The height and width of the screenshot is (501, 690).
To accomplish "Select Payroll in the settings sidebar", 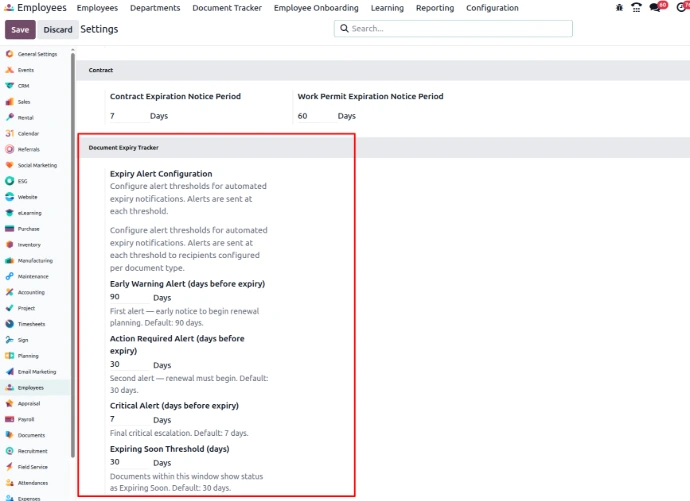I will pos(25,419).
